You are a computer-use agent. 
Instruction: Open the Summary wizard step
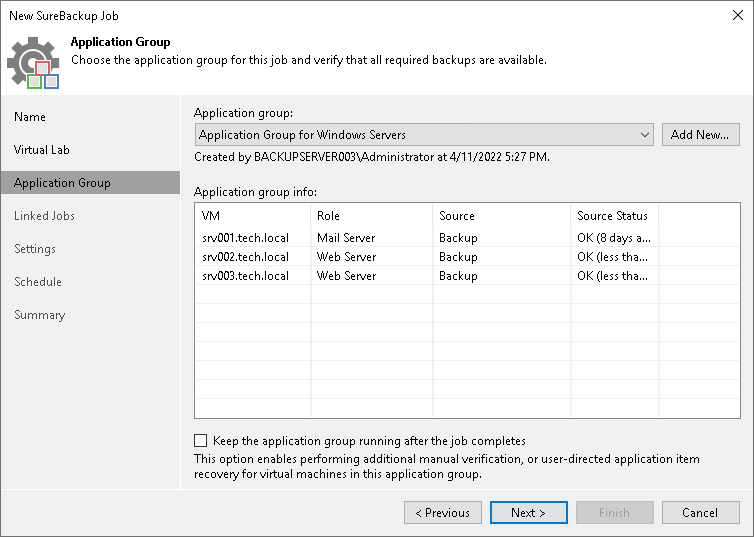click(39, 315)
